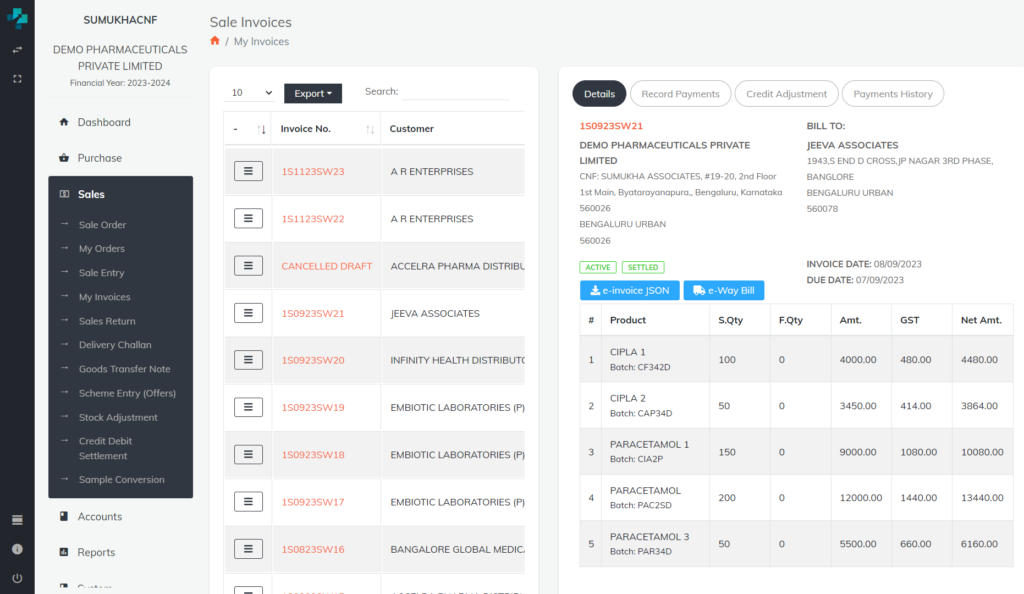
Task: Click the e-Way Bill button
Action: (723, 291)
